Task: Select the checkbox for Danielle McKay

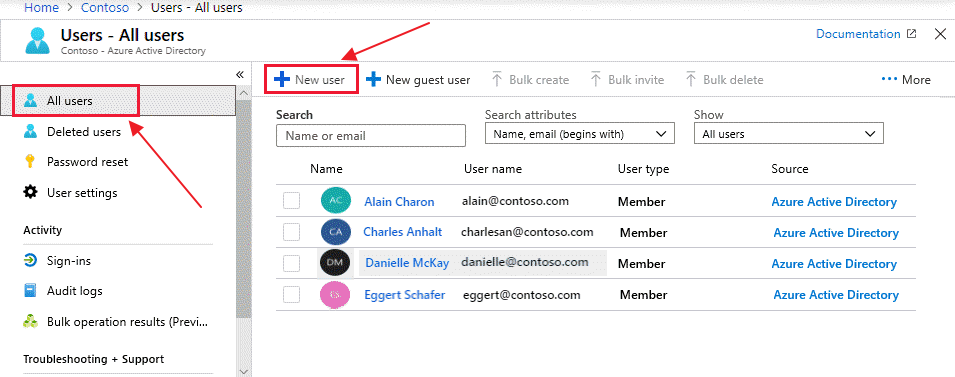Action: pos(292,263)
